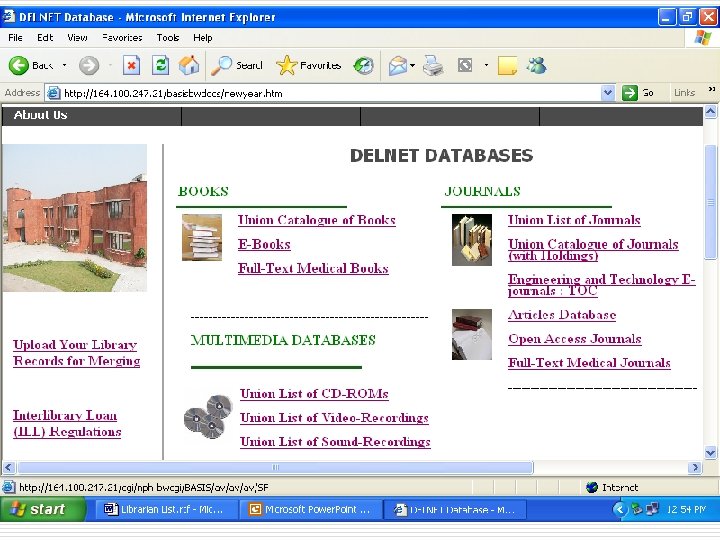Expand the Links toolbar chevron
720x540 pixels.
pos(712,89)
